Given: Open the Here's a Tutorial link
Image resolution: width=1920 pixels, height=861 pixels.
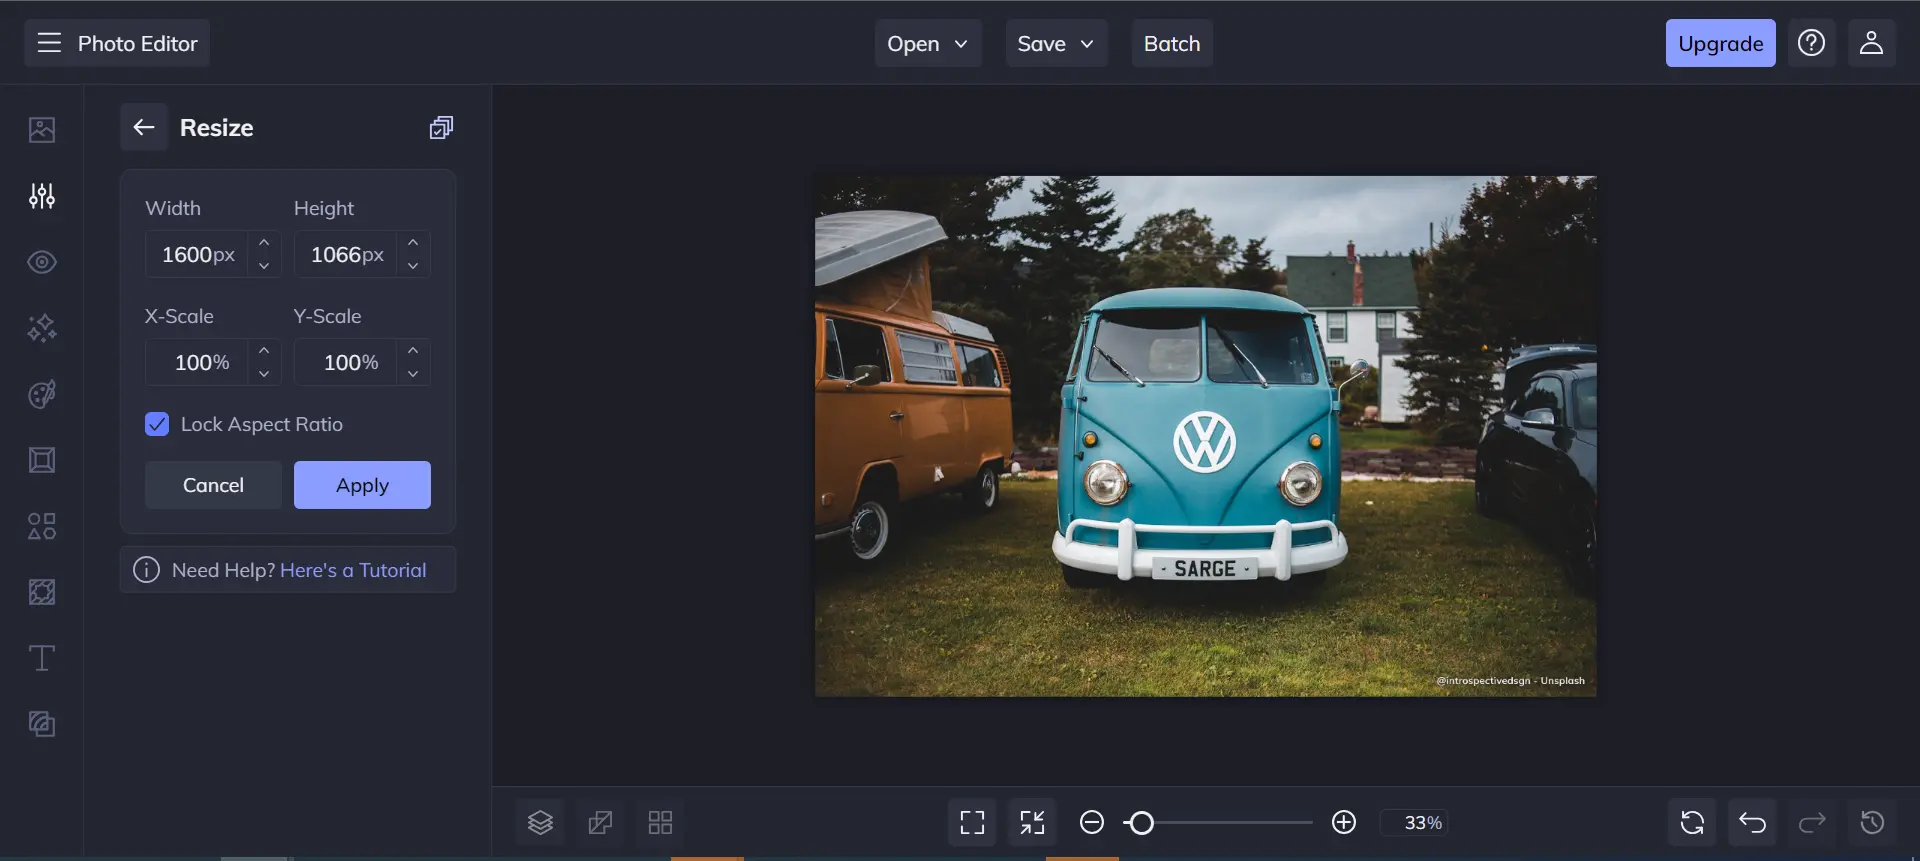Looking at the screenshot, I should (x=353, y=570).
